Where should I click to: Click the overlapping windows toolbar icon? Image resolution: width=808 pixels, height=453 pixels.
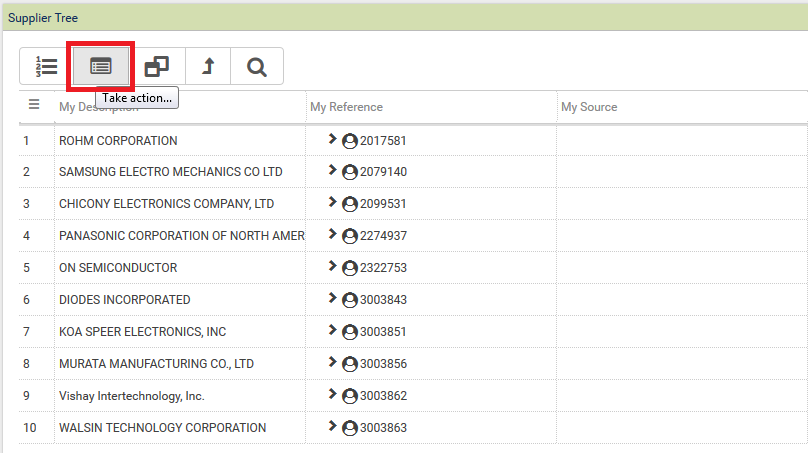(156, 67)
